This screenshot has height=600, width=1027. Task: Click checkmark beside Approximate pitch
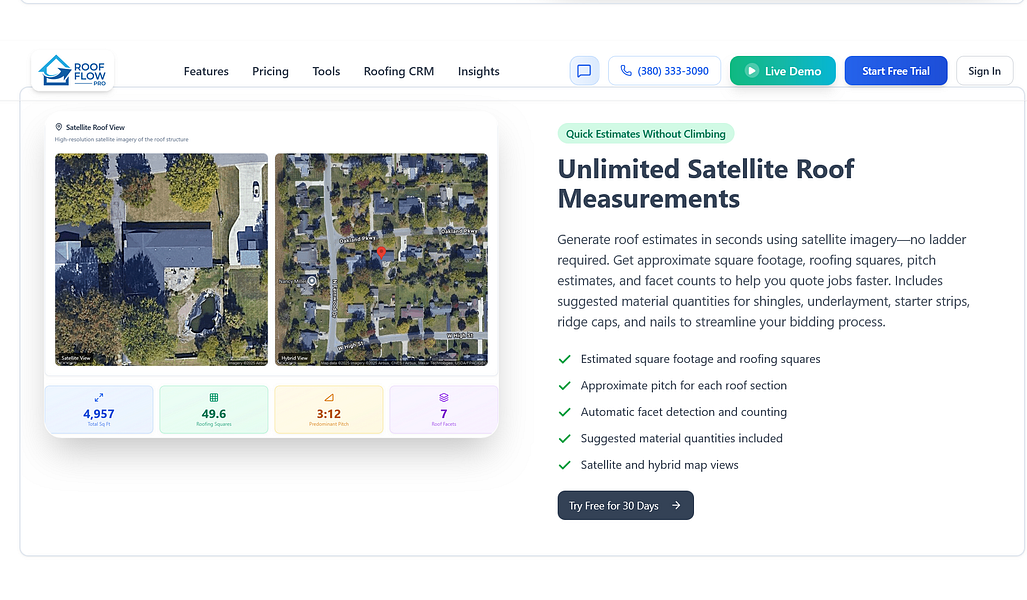[x=564, y=385]
